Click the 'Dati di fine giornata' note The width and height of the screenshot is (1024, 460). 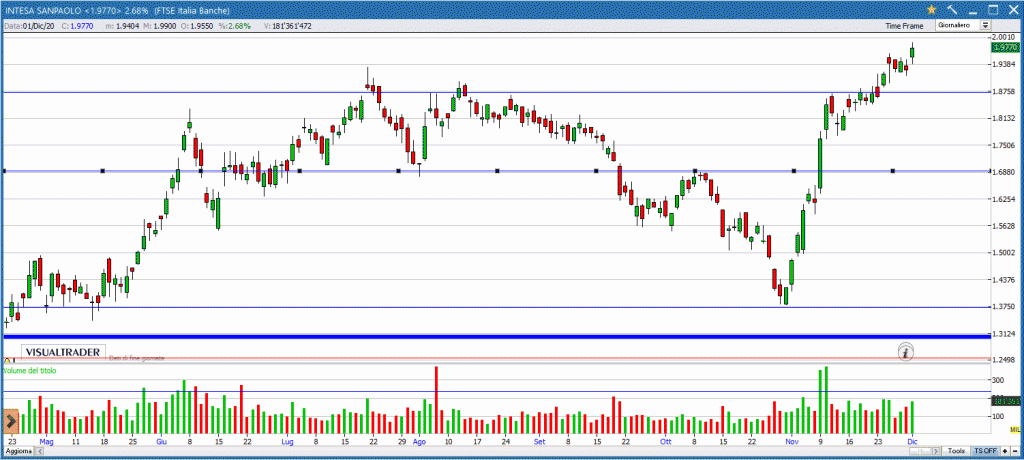(136, 358)
